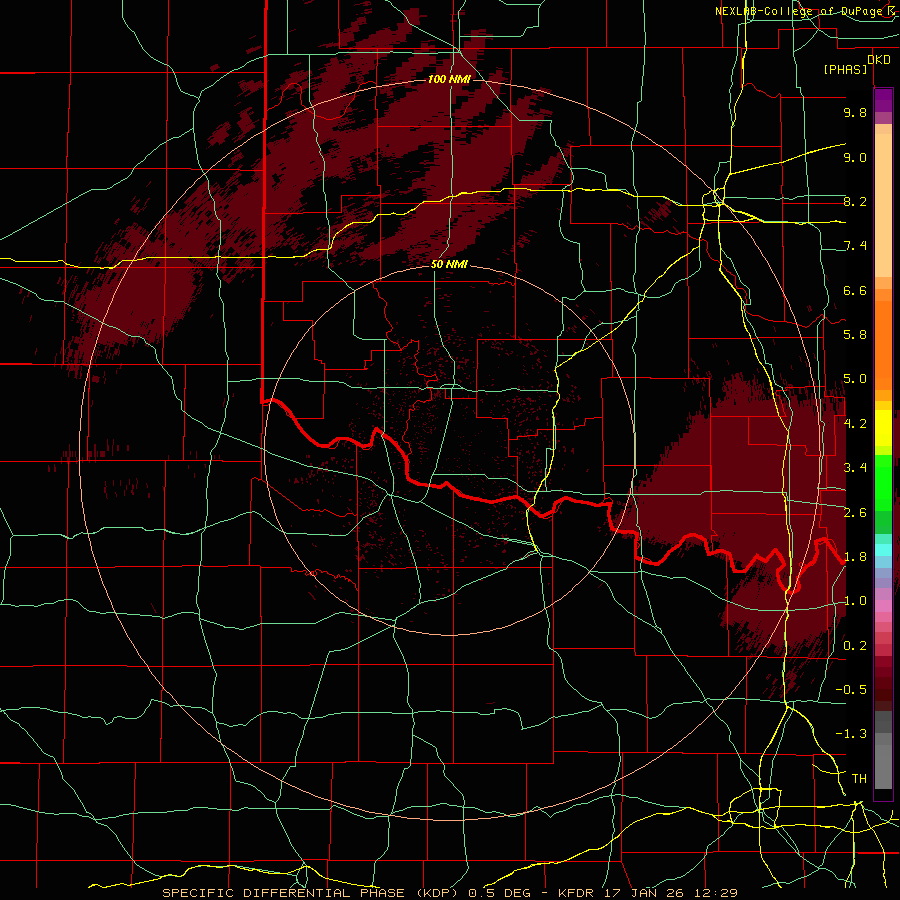The width and height of the screenshot is (900, 900).
Task: Pick the cyan segment of the color bar
Action: (x=883, y=550)
